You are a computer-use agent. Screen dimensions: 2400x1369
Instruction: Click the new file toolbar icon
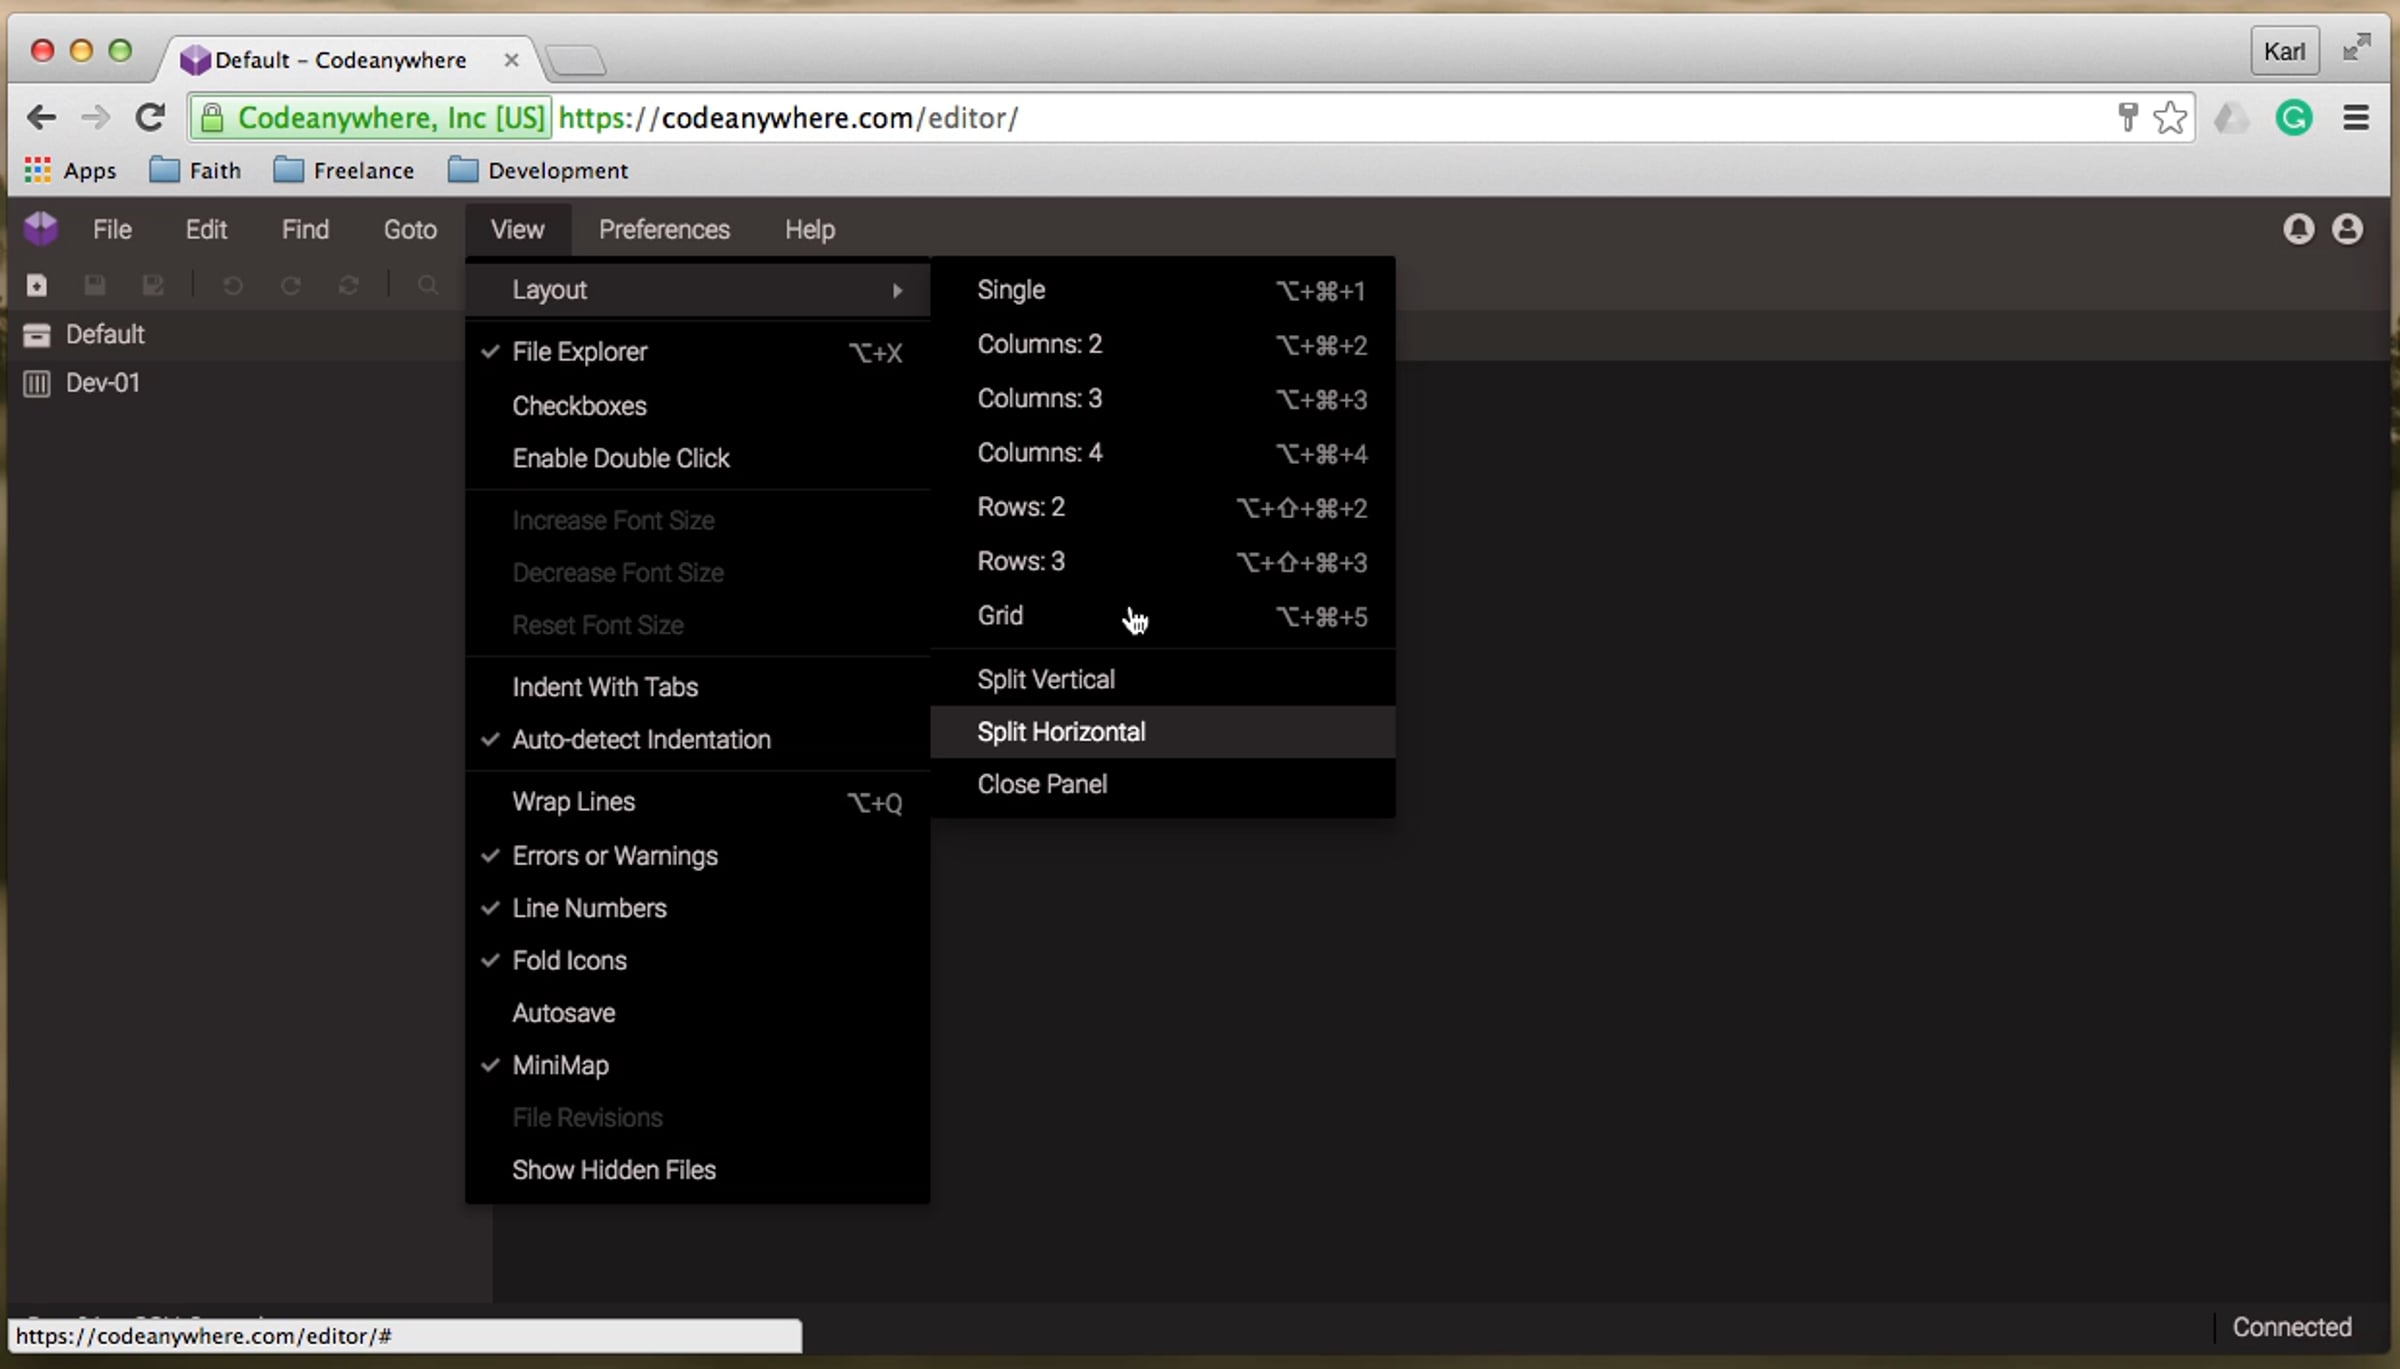point(37,286)
